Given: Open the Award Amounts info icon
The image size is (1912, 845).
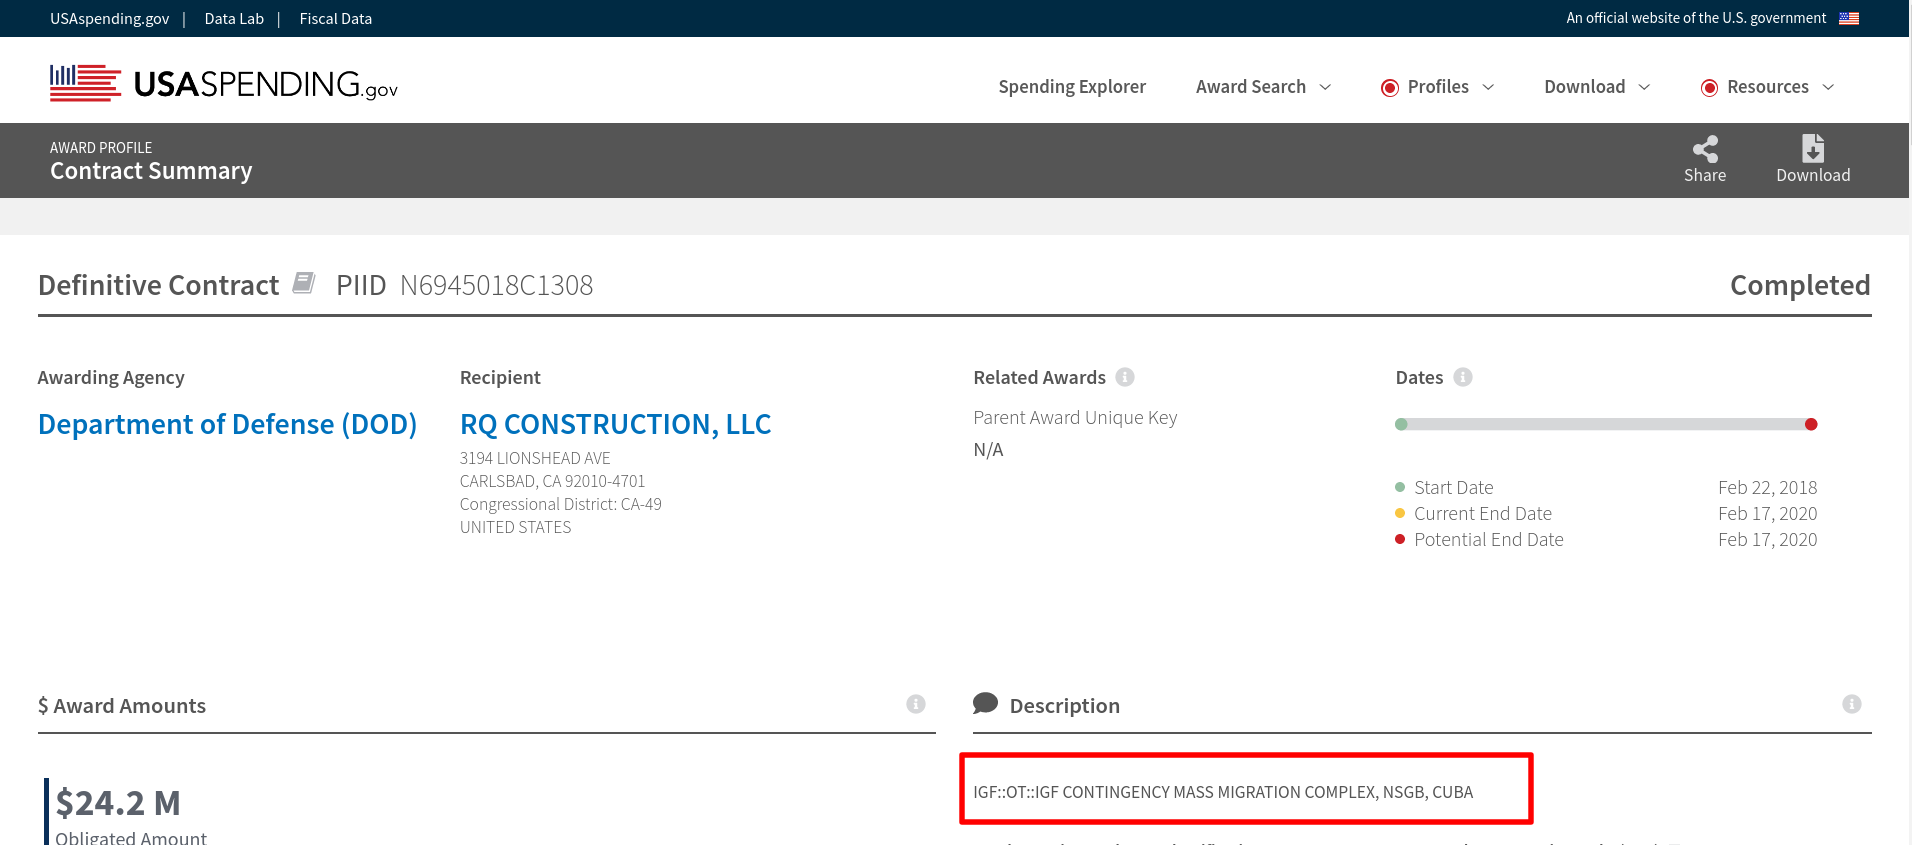Looking at the screenshot, I should coord(916,704).
